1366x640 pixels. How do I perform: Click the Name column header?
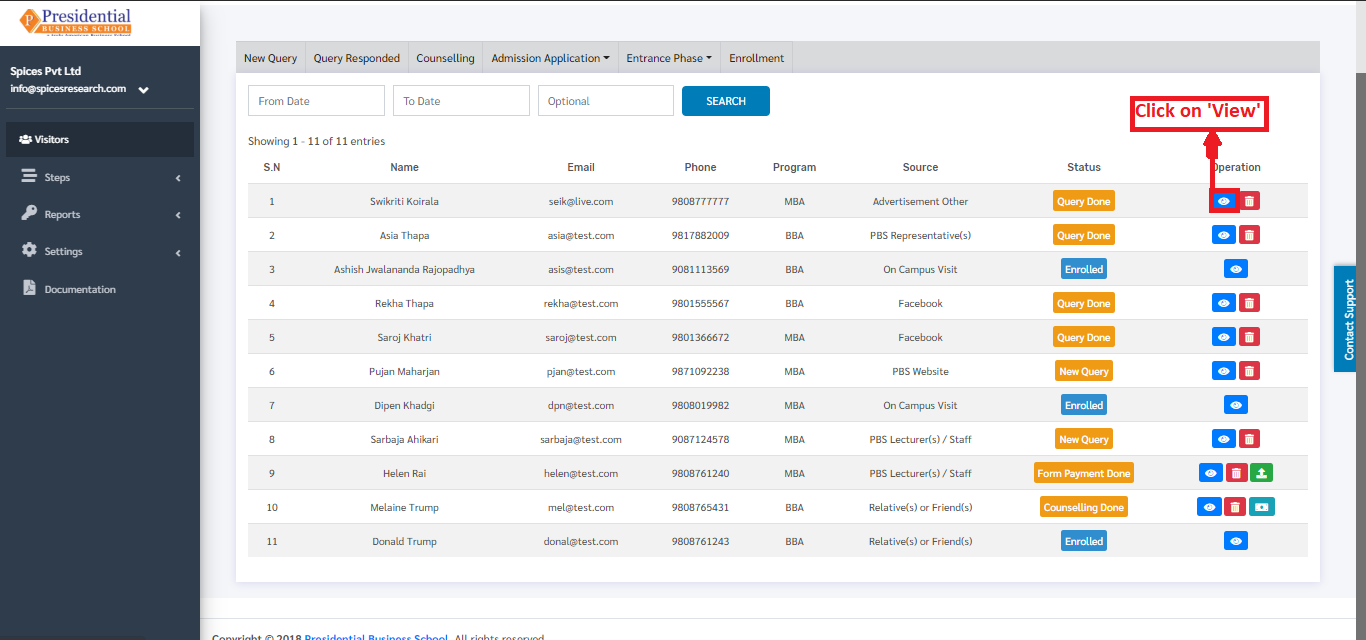(x=404, y=167)
